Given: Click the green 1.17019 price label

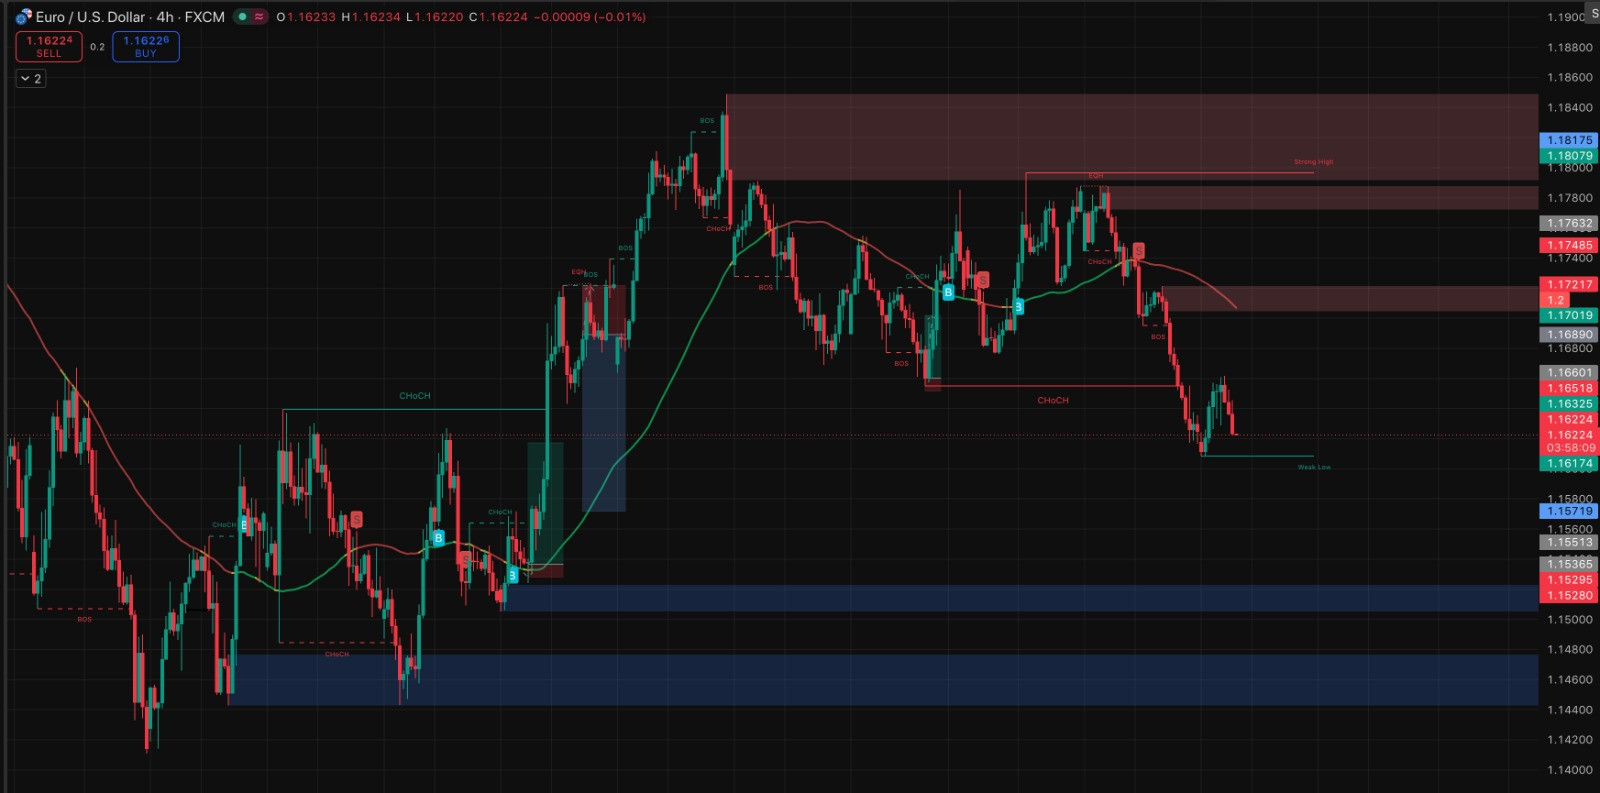Looking at the screenshot, I should pyautogui.click(x=1569, y=315).
